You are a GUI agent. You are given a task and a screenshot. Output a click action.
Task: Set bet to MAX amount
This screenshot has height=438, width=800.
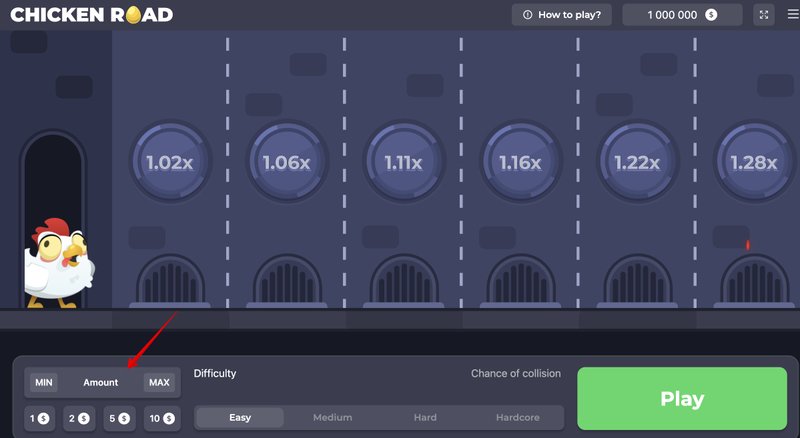(158, 382)
